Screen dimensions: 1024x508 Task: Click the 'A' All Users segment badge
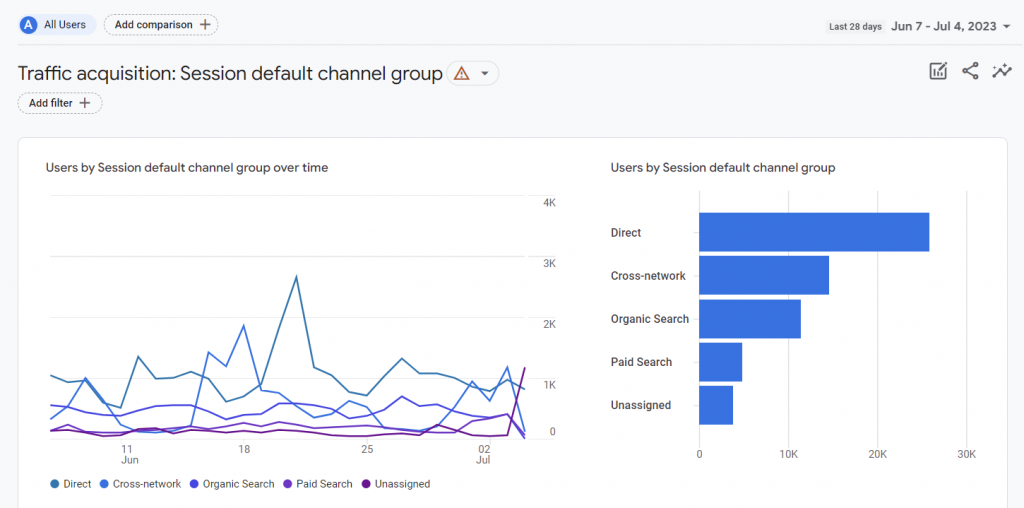pyautogui.click(x=29, y=24)
